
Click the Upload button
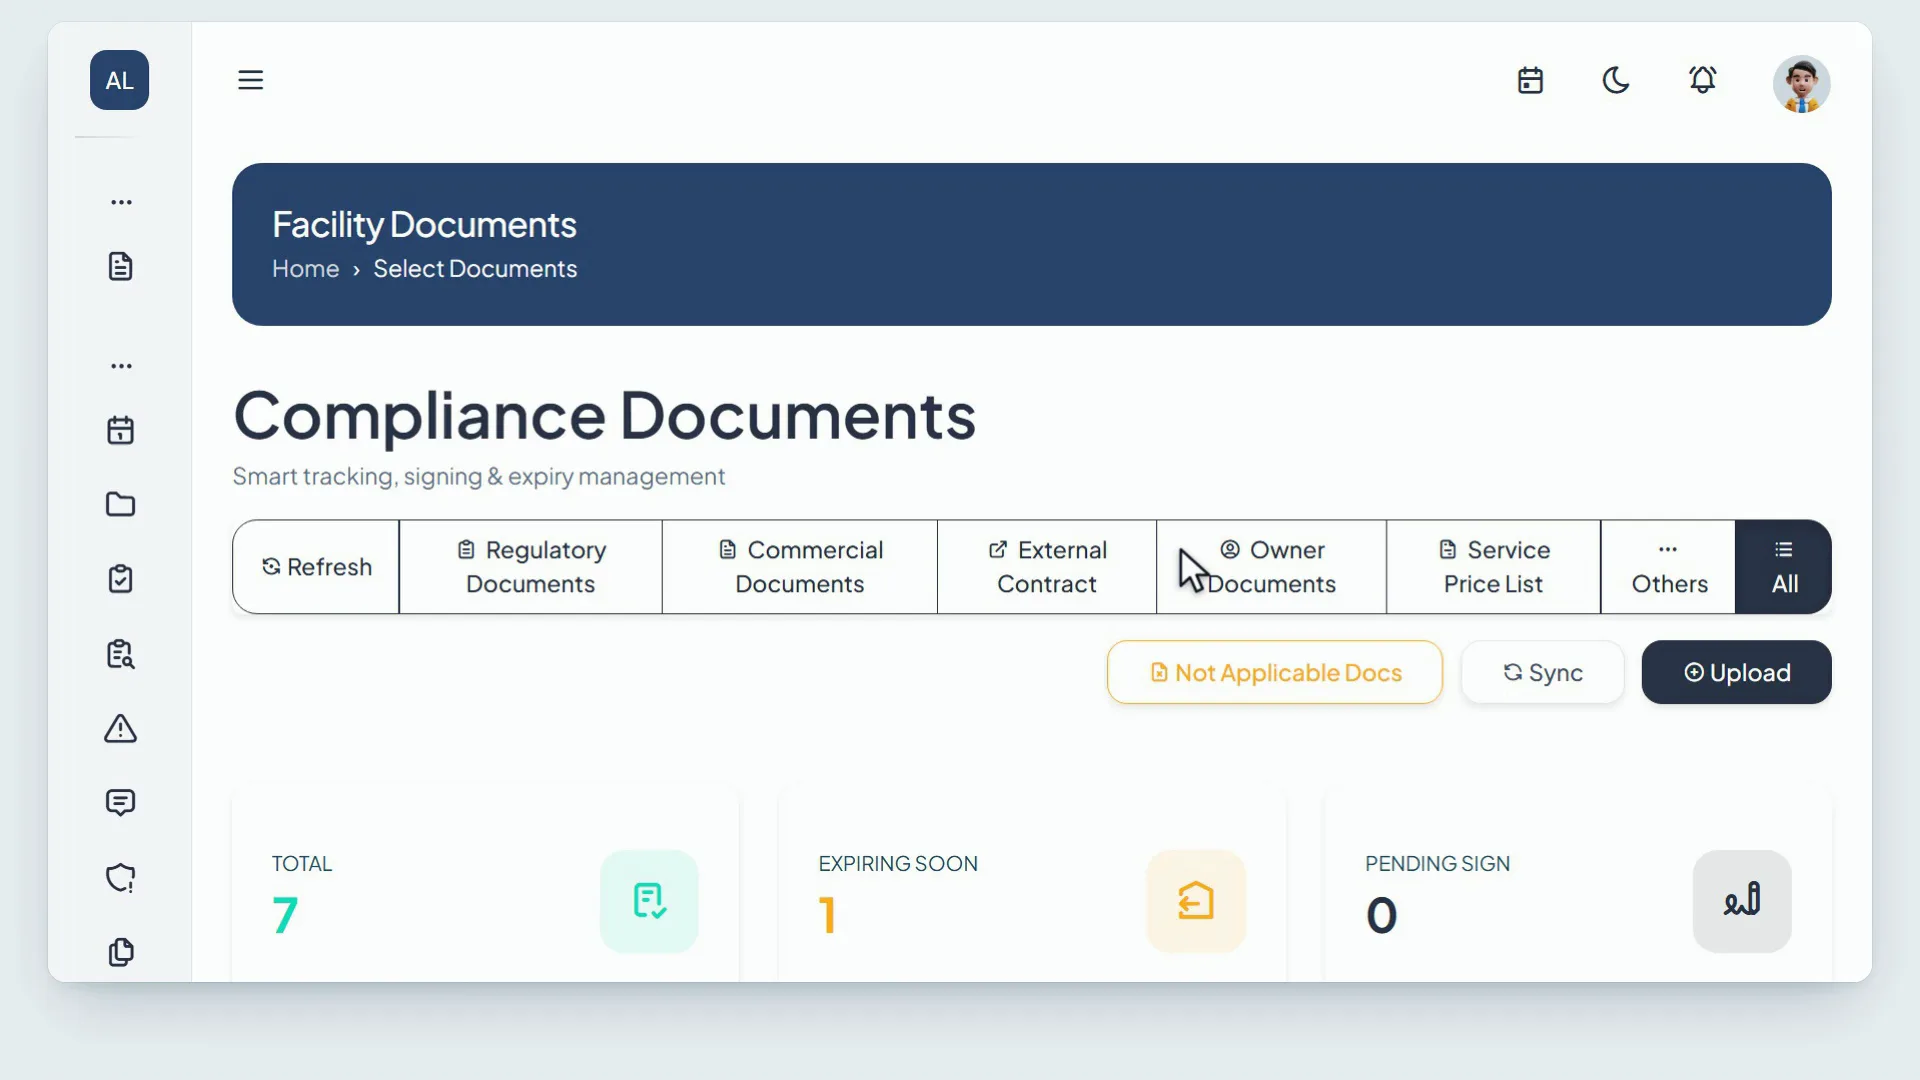(1737, 672)
